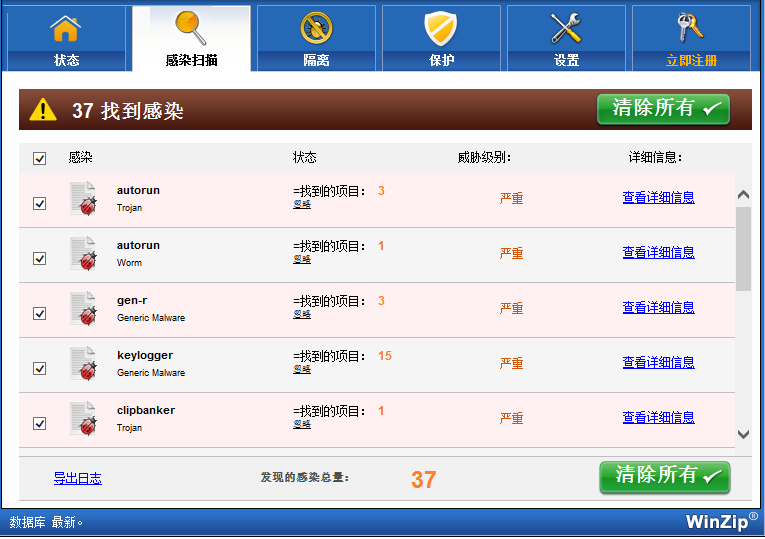Click the 导出日志 link

point(78,478)
